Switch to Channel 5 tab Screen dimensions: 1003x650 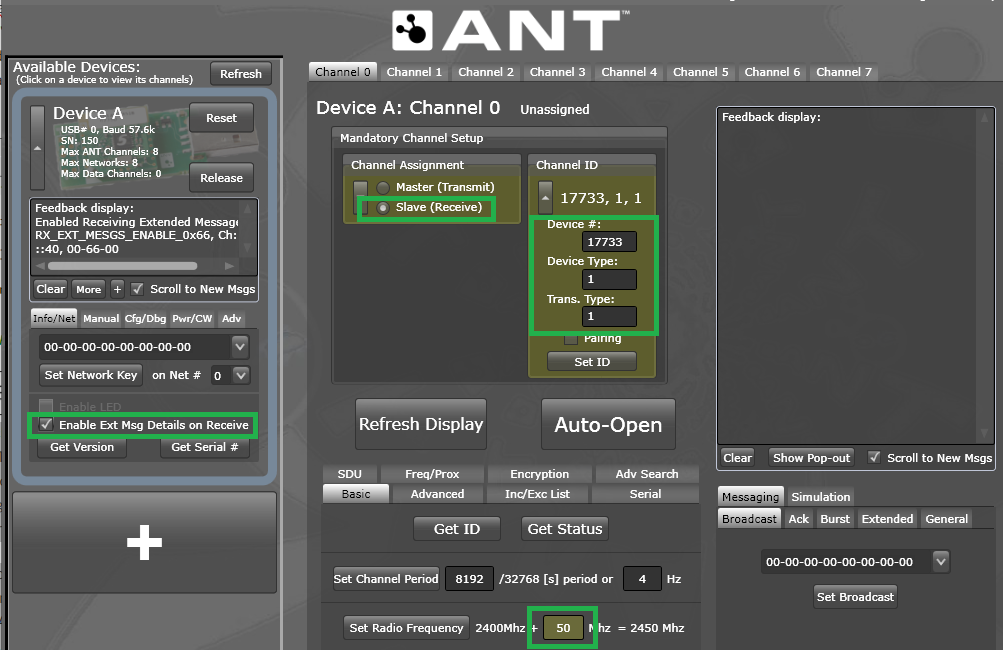[700, 72]
